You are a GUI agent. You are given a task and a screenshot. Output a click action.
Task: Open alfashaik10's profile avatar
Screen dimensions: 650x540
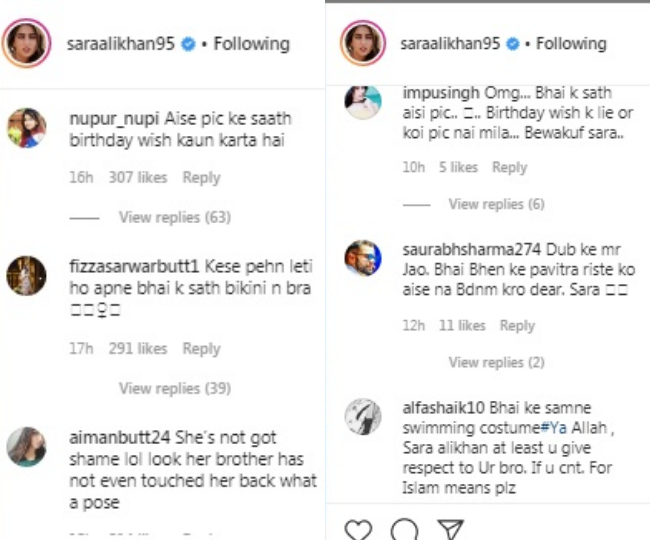(364, 415)
